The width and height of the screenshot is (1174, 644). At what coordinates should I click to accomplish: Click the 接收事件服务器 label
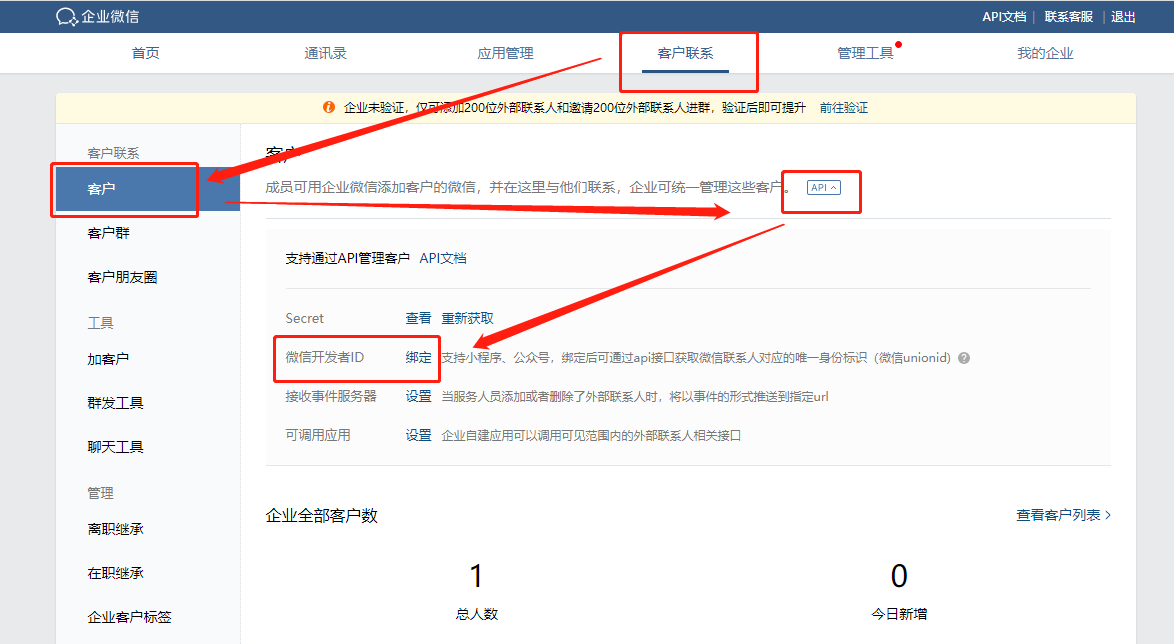[x=330, y=396]
